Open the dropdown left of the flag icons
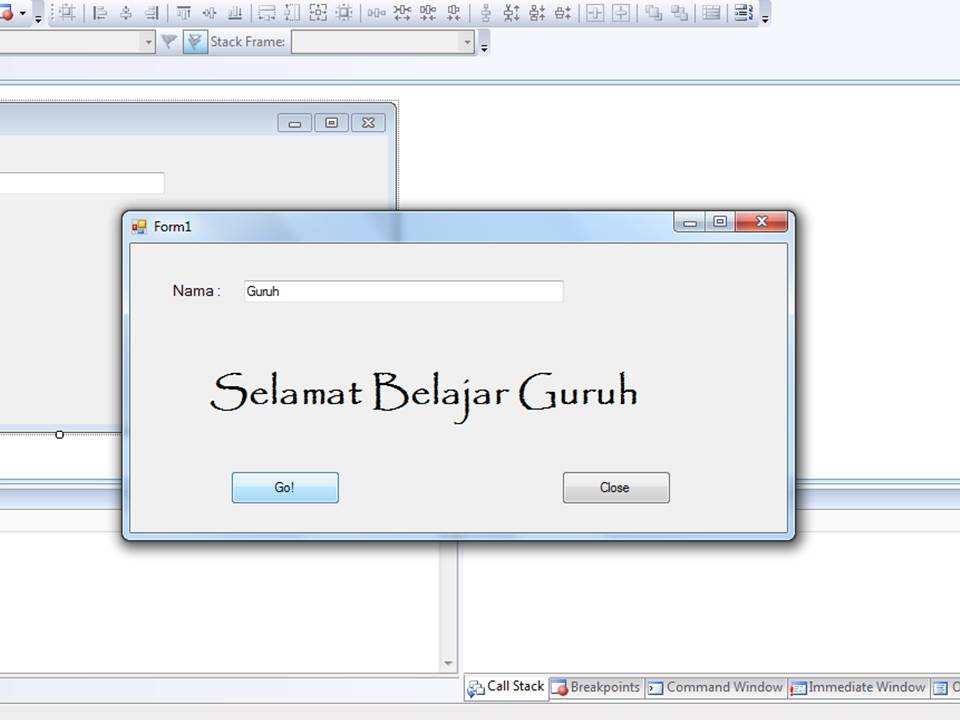The image size is (960, 720). coord(148,42)
